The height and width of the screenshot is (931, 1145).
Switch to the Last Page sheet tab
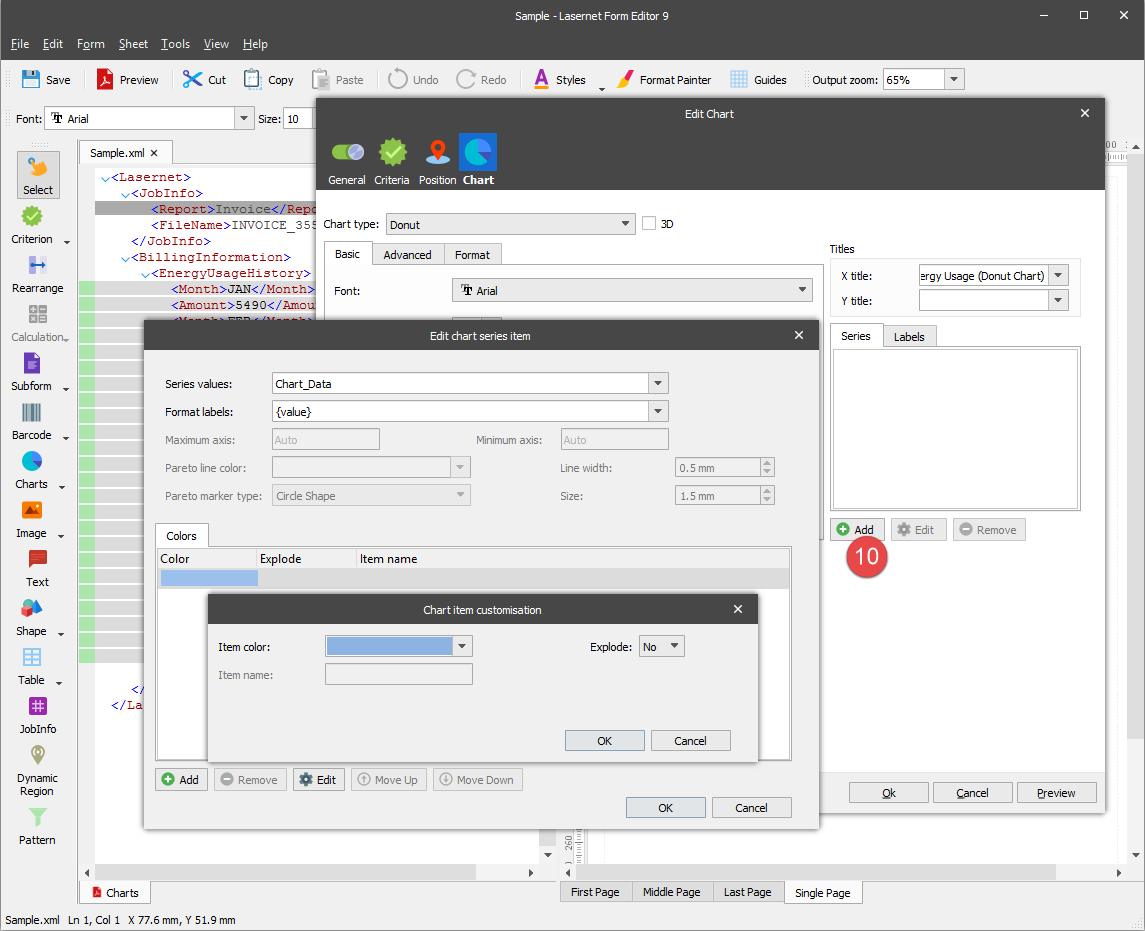coord(747,892)
